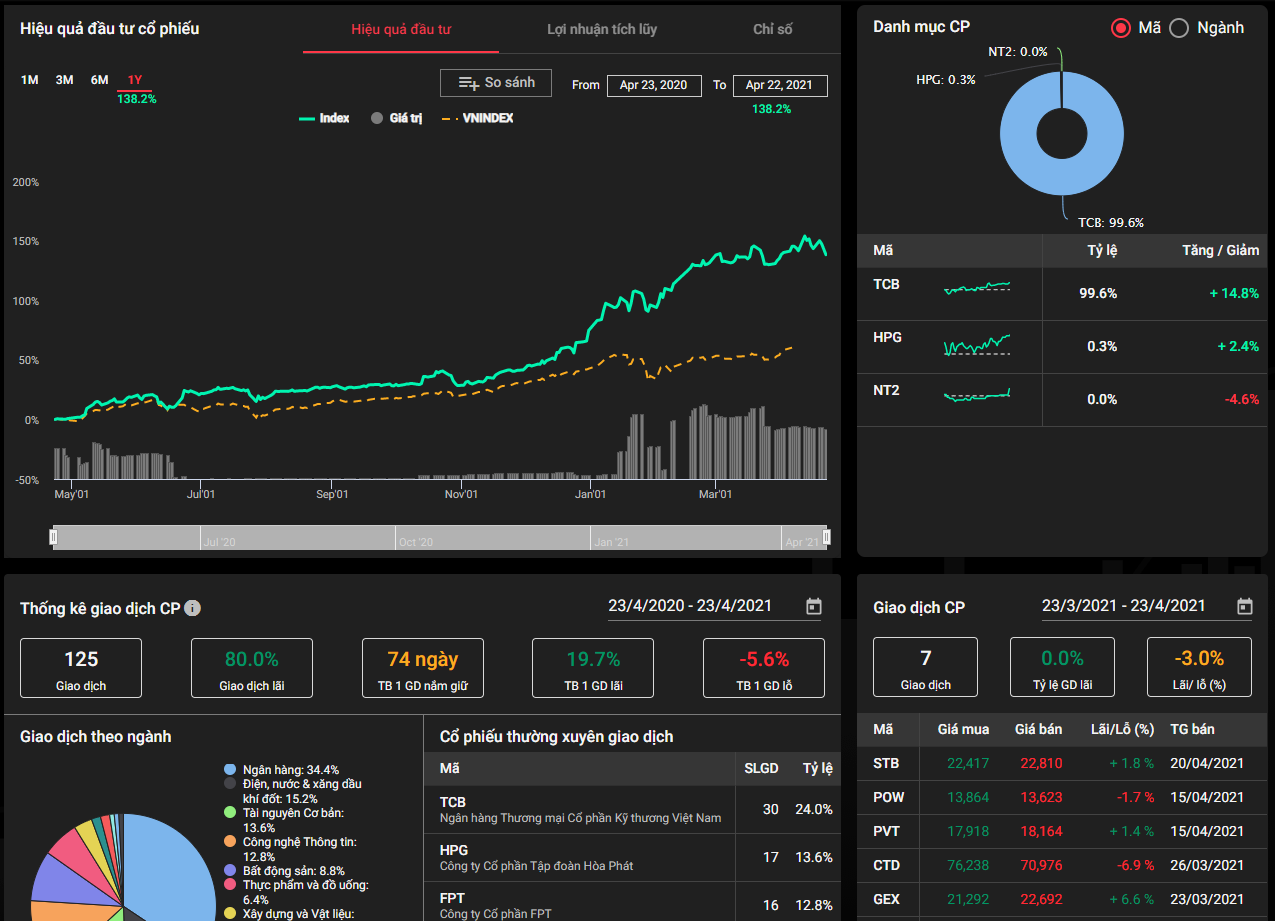Image resolution: width=1275 pixels, height=921 pixels.
Task: Select the 6M time range
Action: (x=100, y=80)
